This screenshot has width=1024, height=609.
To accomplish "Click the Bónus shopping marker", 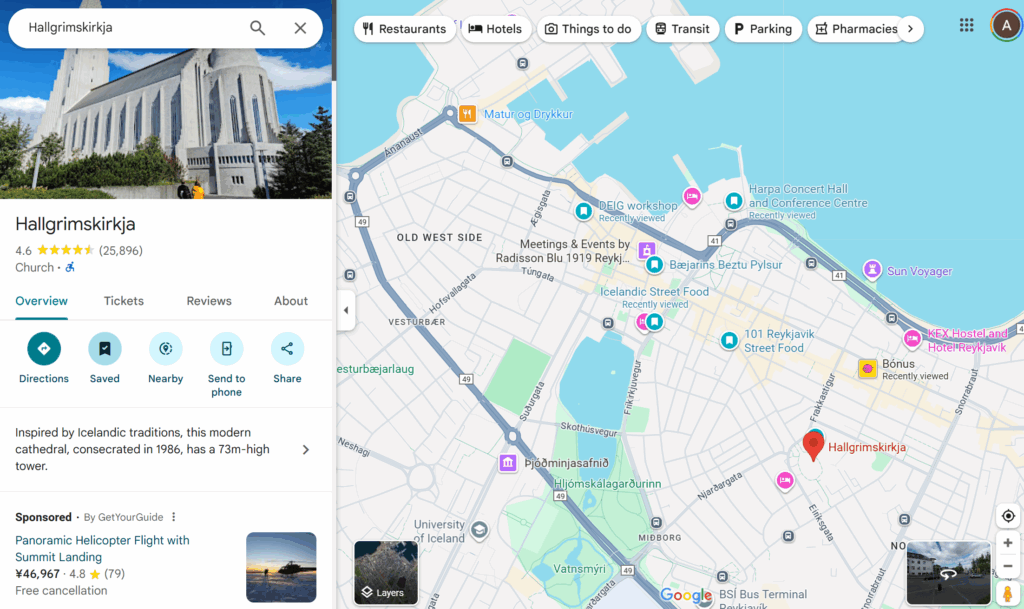I will pos(867,369).
